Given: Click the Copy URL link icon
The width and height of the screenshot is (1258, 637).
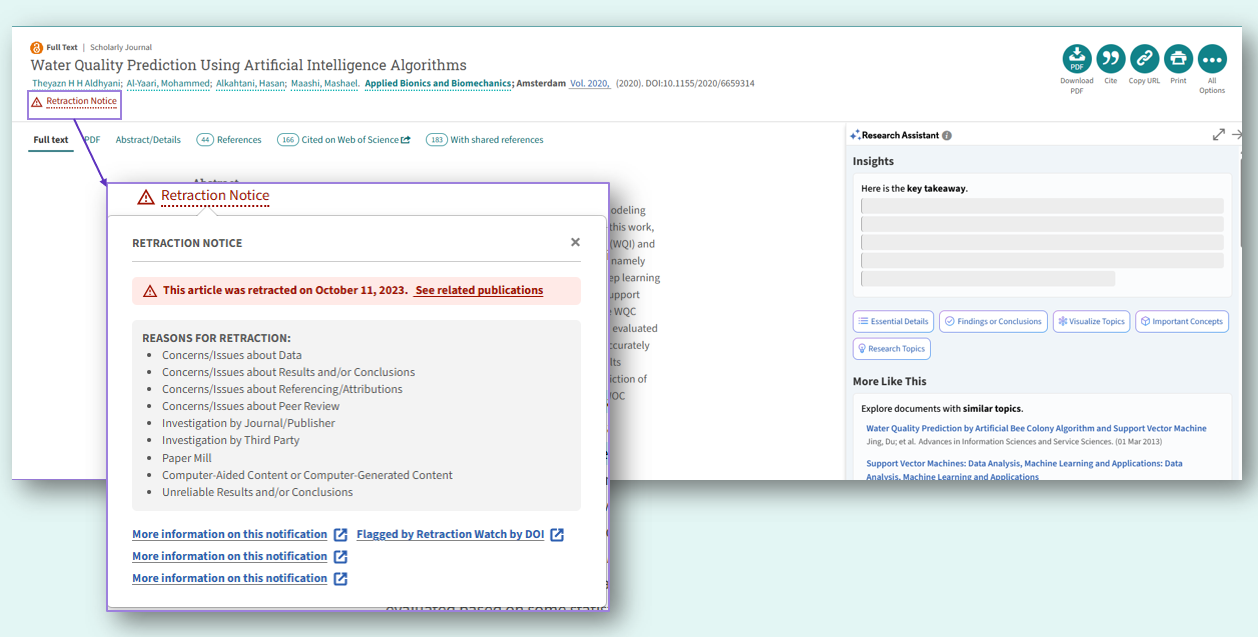Looking at the screenshot, I should tap(1145, 59).
